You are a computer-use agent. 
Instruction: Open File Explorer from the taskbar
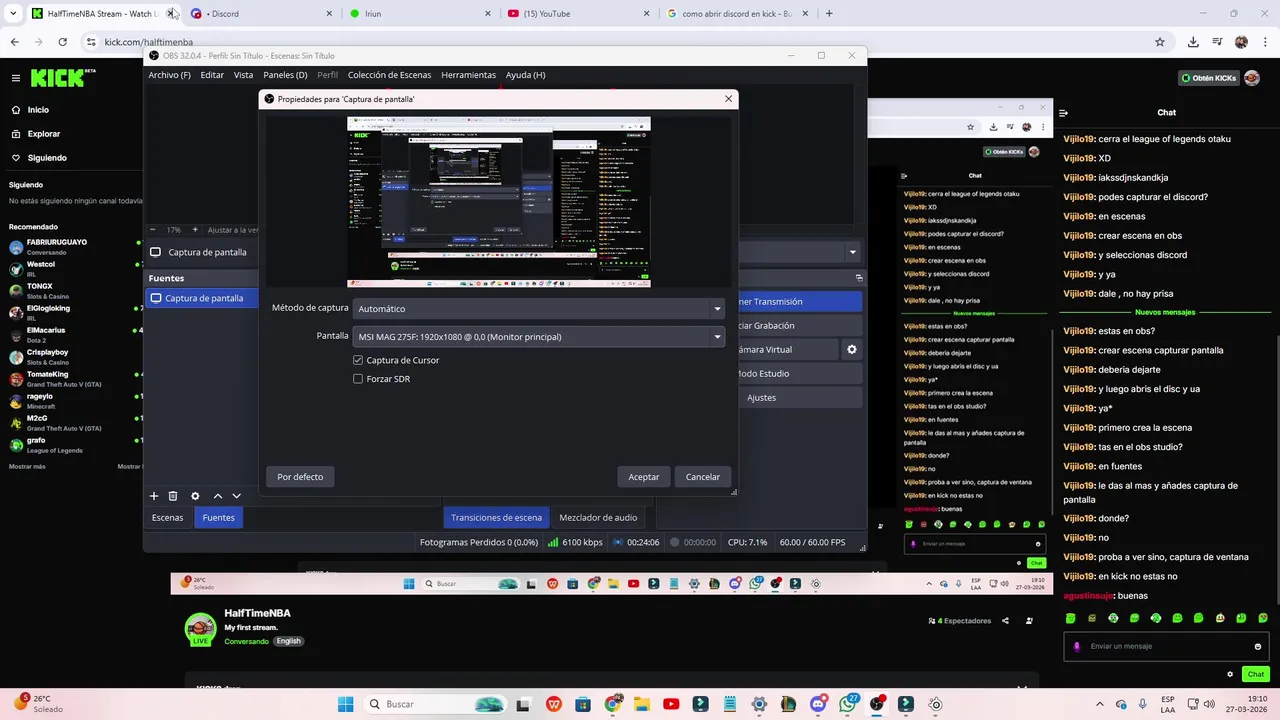(x=641, y=704)
